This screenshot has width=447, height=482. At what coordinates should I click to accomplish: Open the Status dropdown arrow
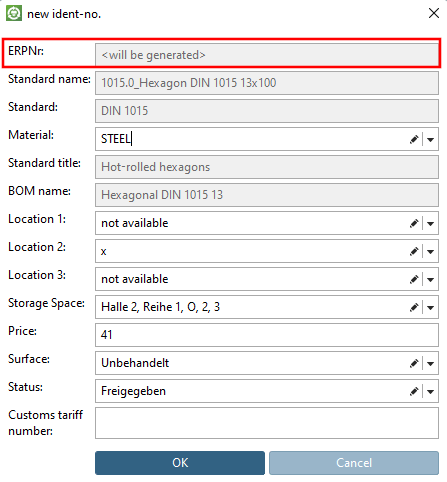pyautogui.click(x=430, y=392)
